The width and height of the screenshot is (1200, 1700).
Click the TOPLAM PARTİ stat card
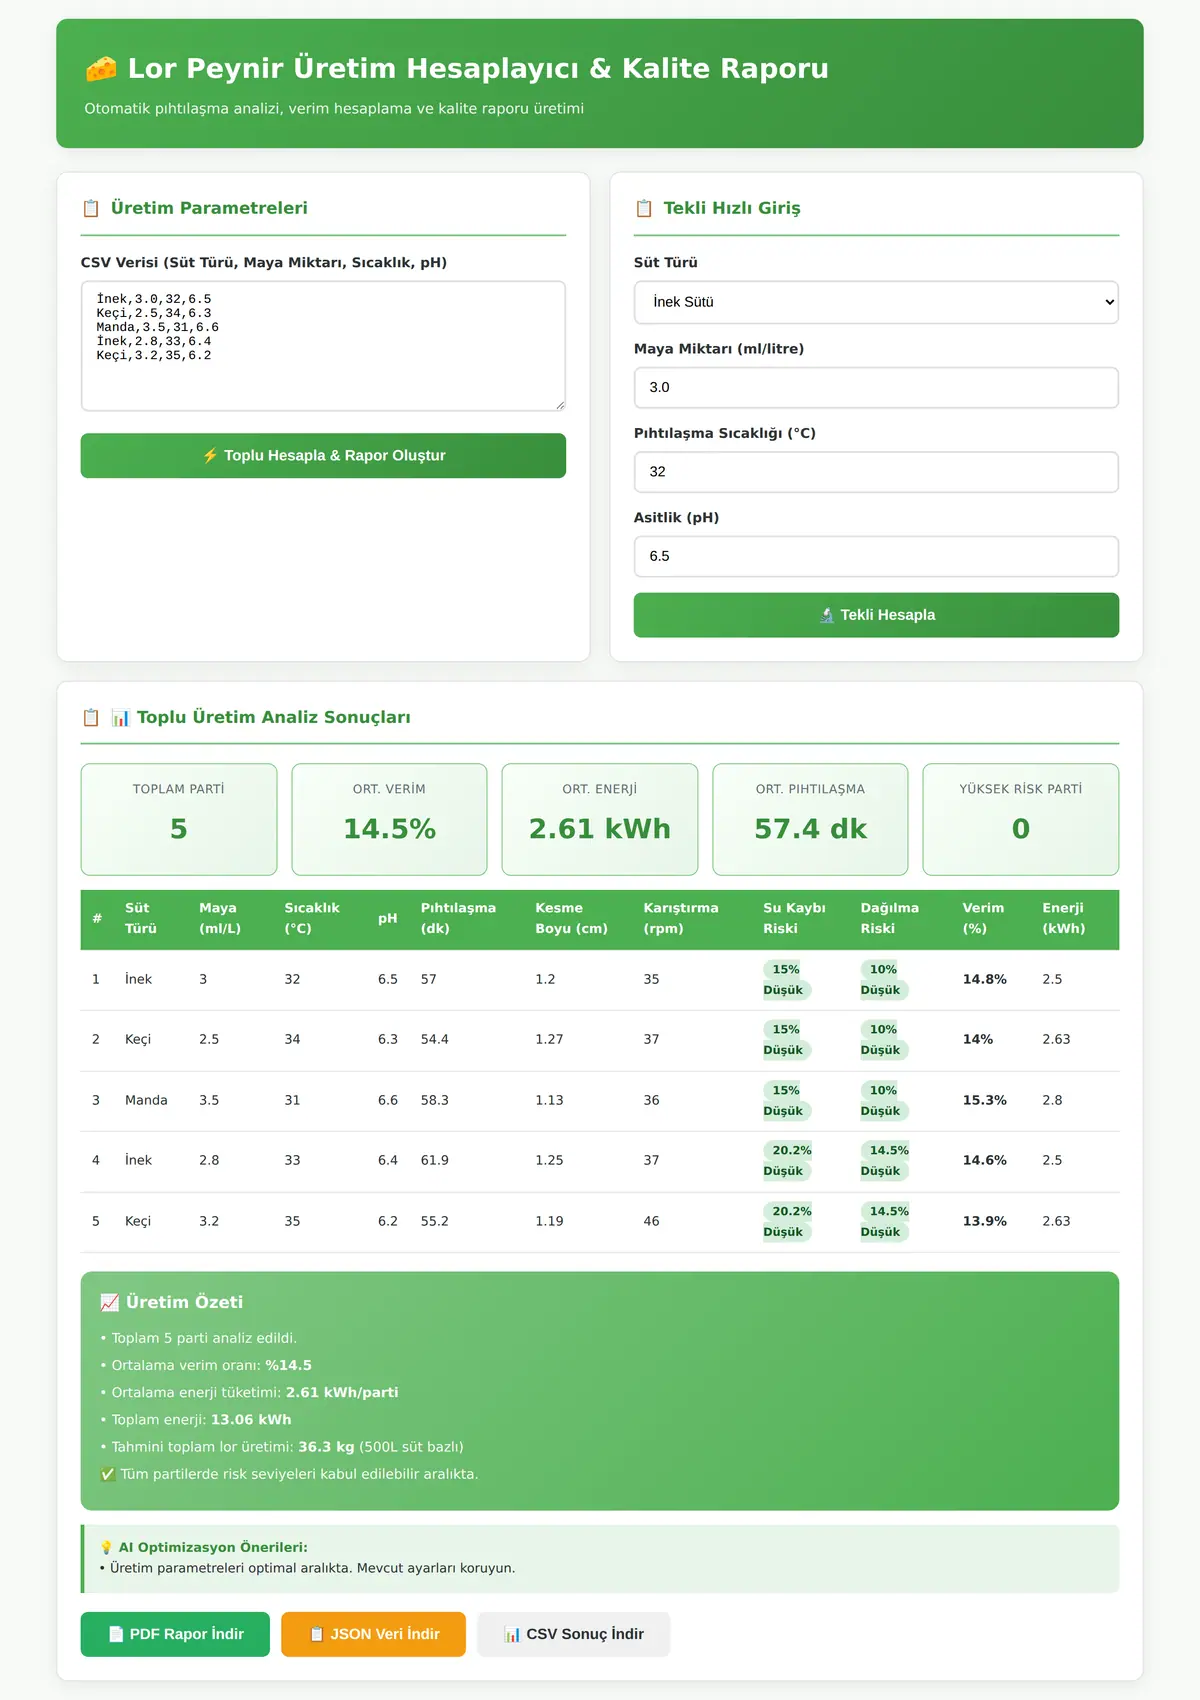pos(179,820)
